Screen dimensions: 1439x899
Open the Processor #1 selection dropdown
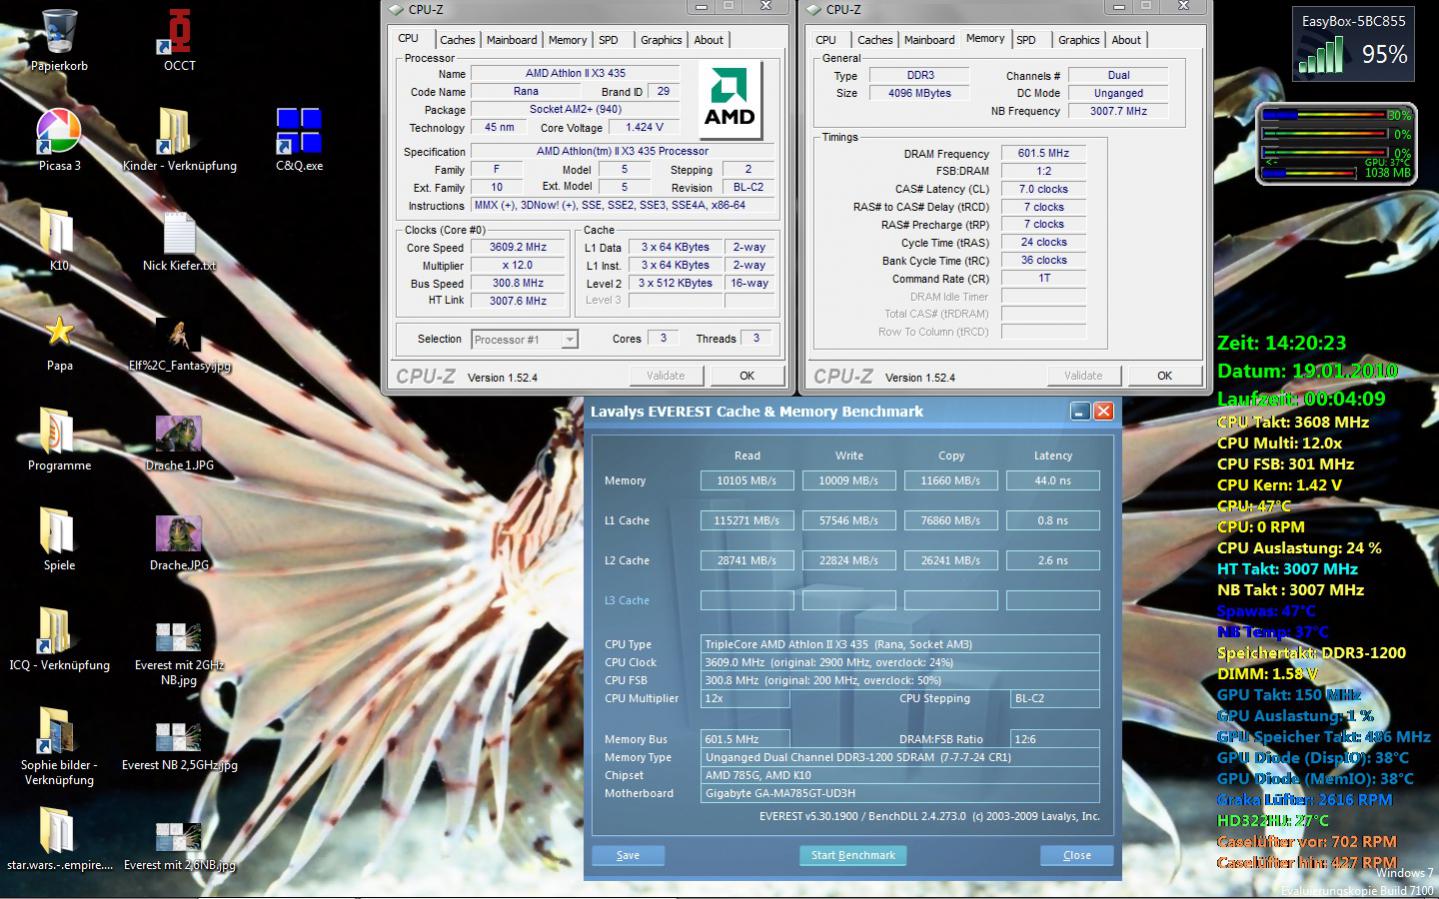pos(524,339)
